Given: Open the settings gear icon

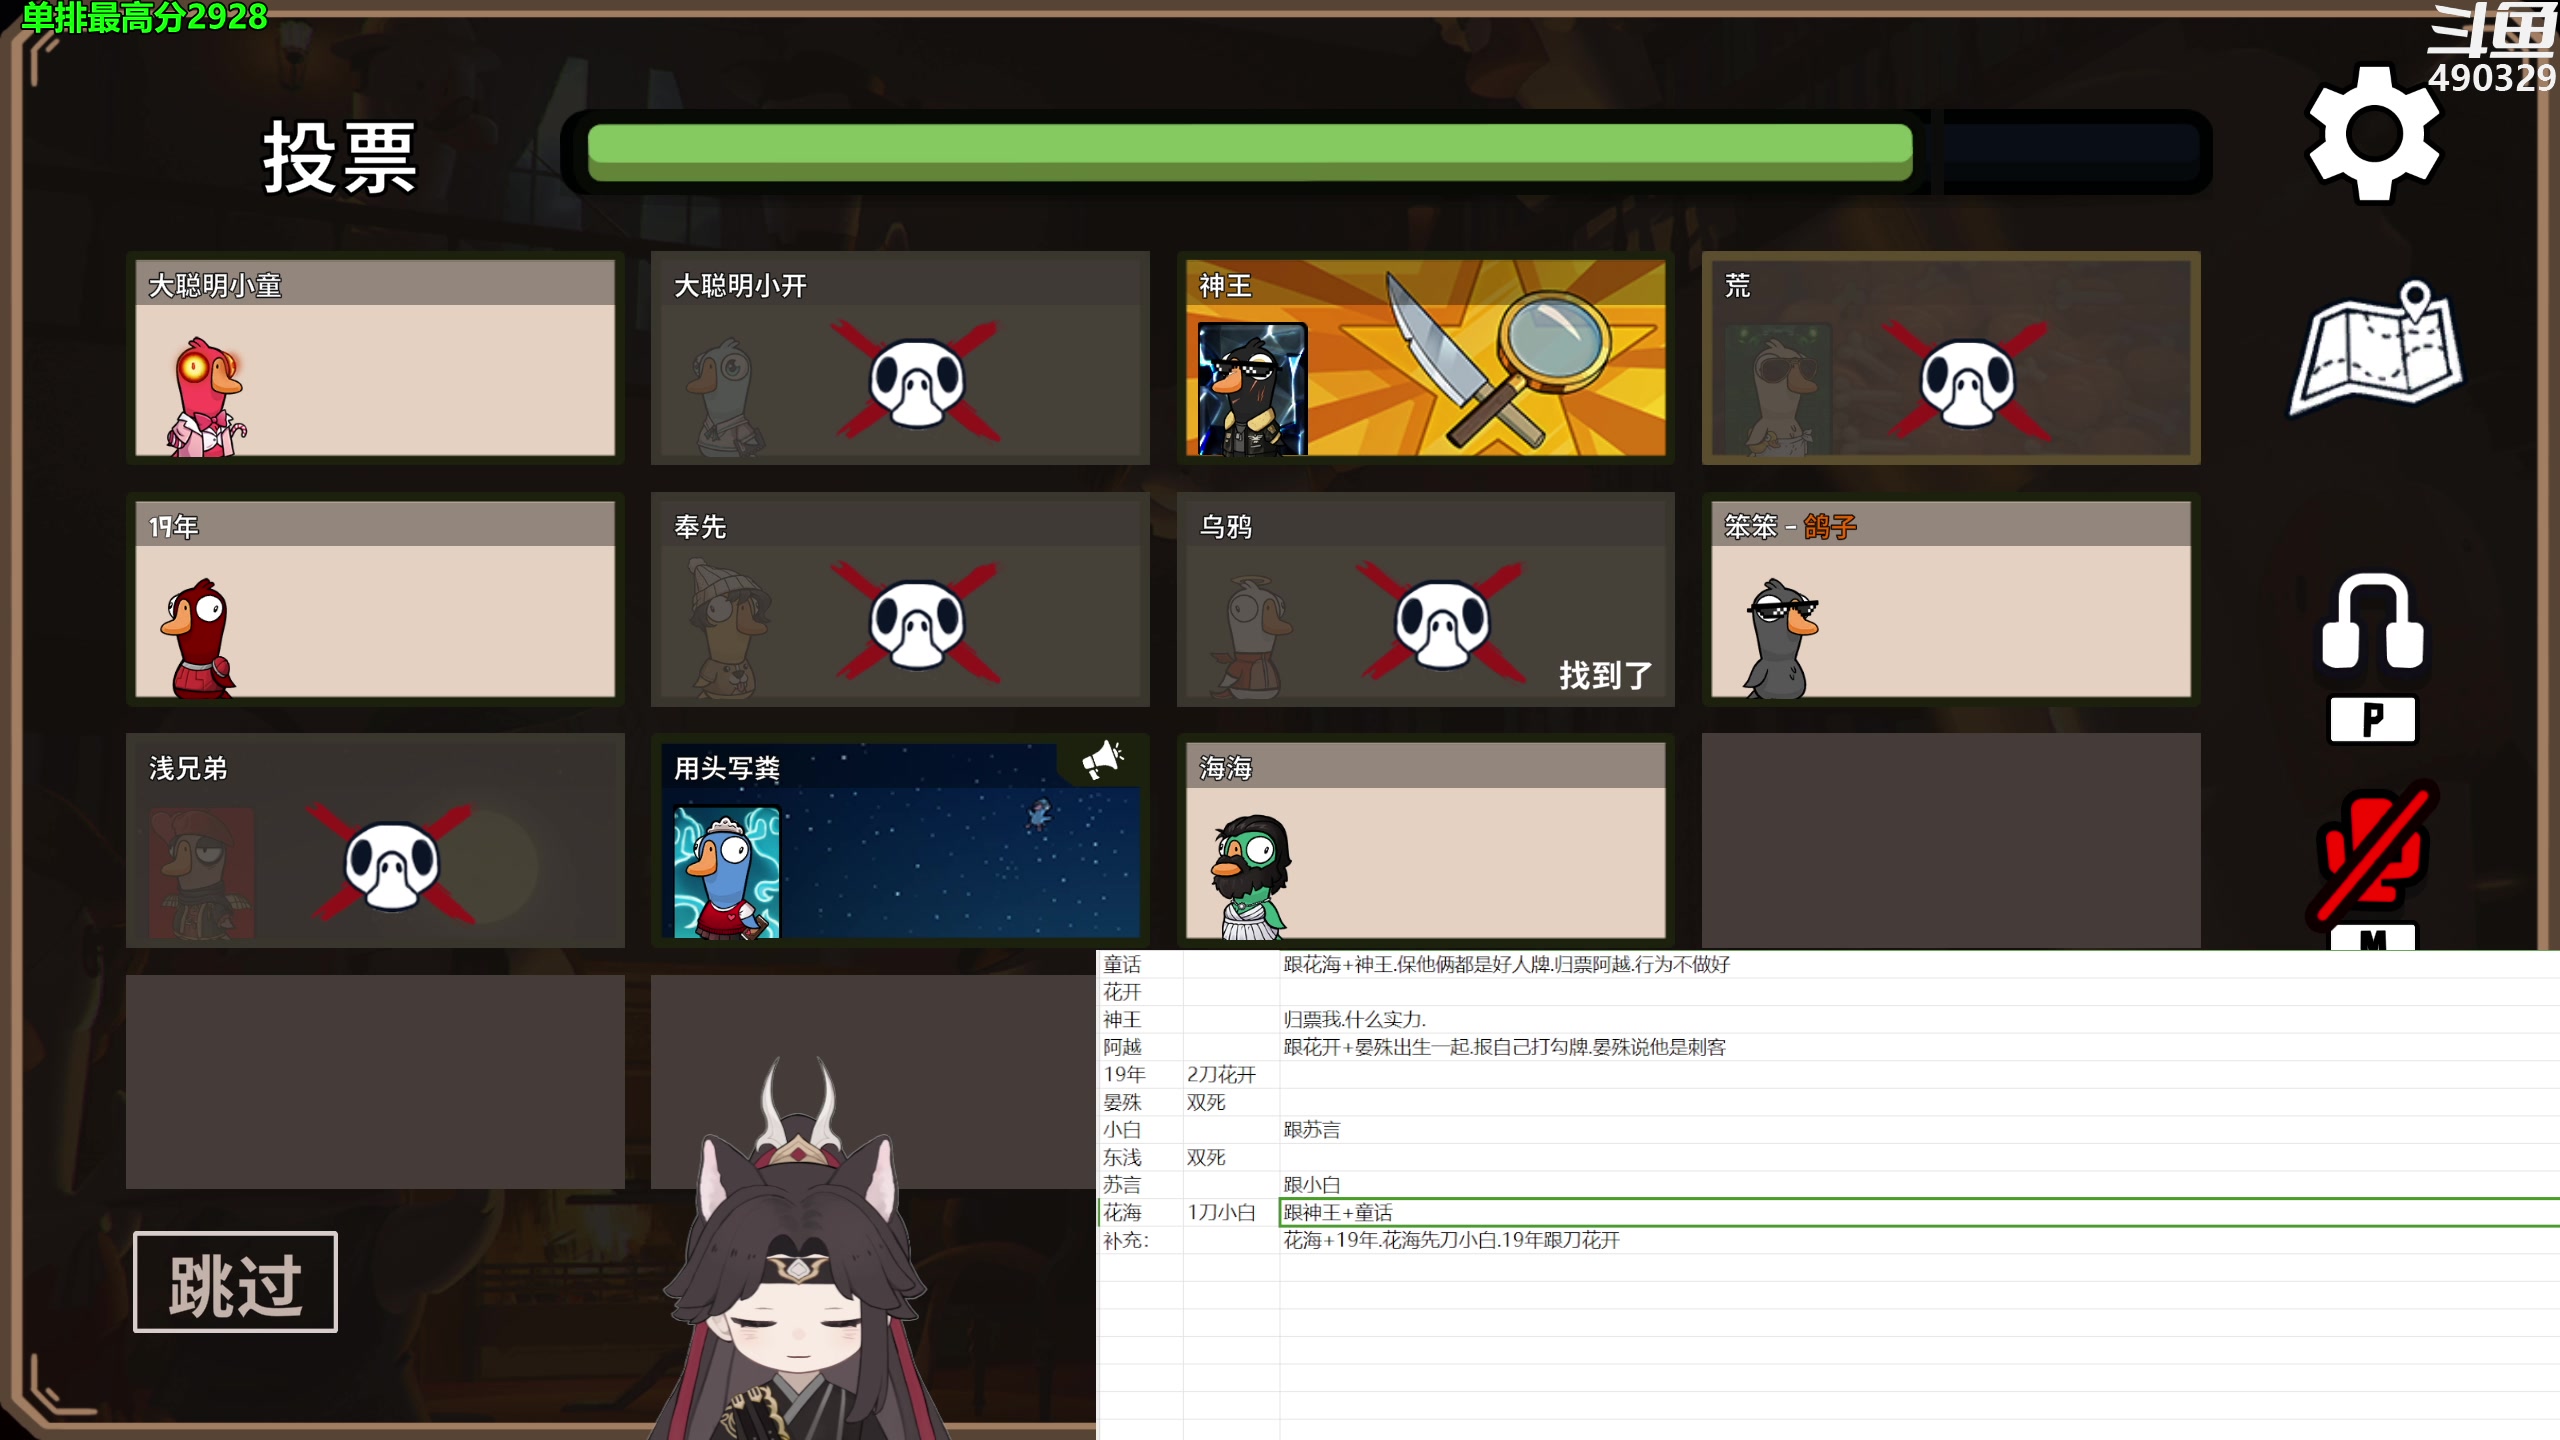Looking at the screenshot, I should [2374, 133].
